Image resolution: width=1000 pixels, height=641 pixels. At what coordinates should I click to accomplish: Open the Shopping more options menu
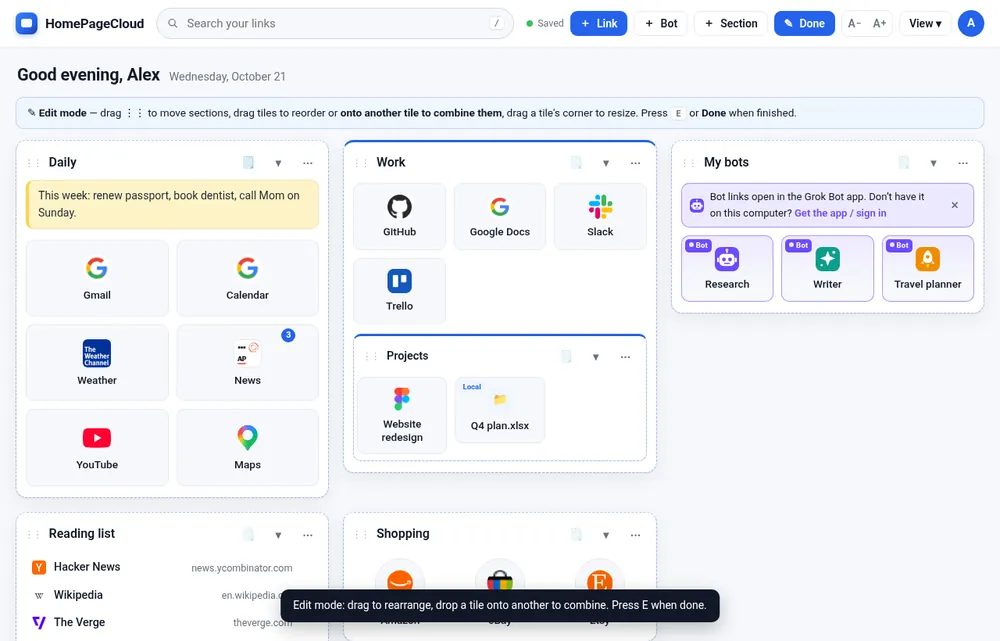(x=635, y=535)
